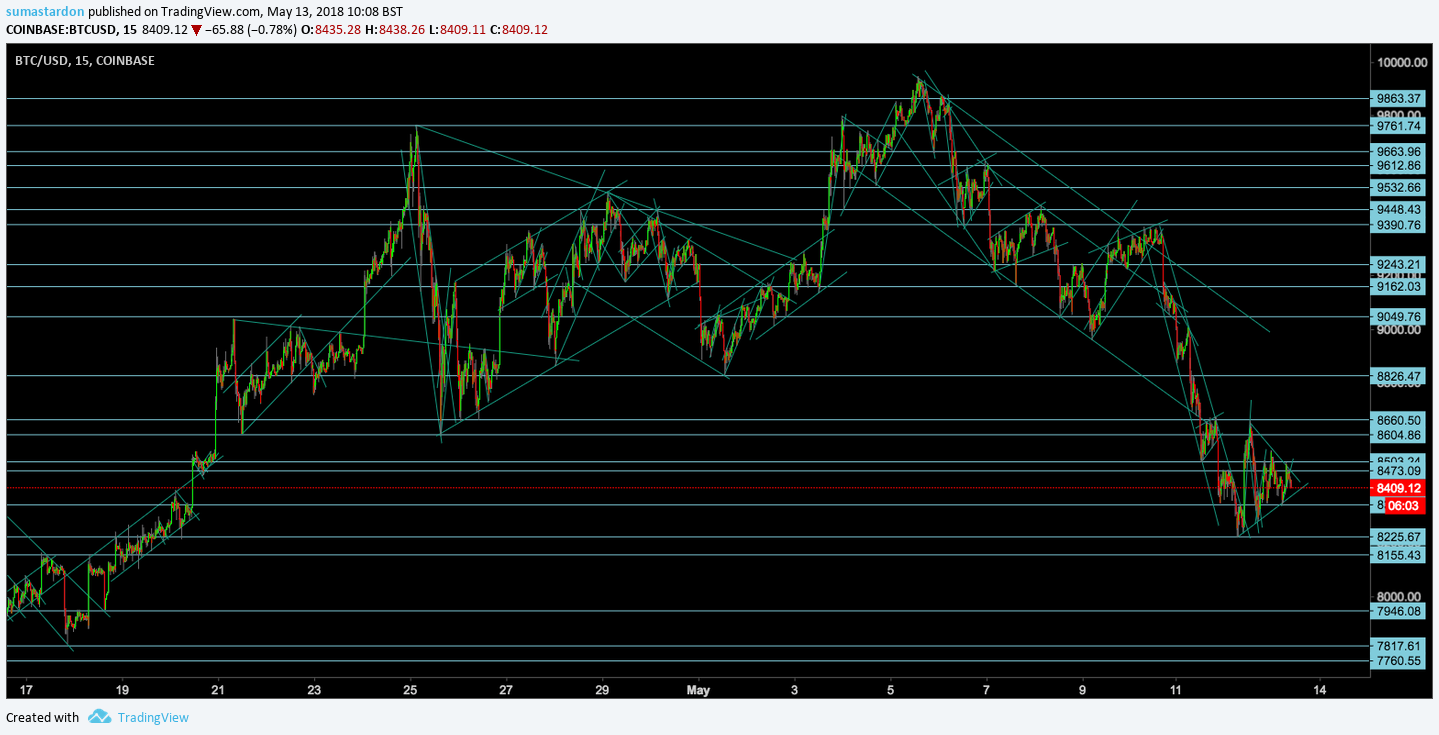Select the 8225.67 price level label
The height and width of the screenshot is (735, 1439).
(1399, 537)
